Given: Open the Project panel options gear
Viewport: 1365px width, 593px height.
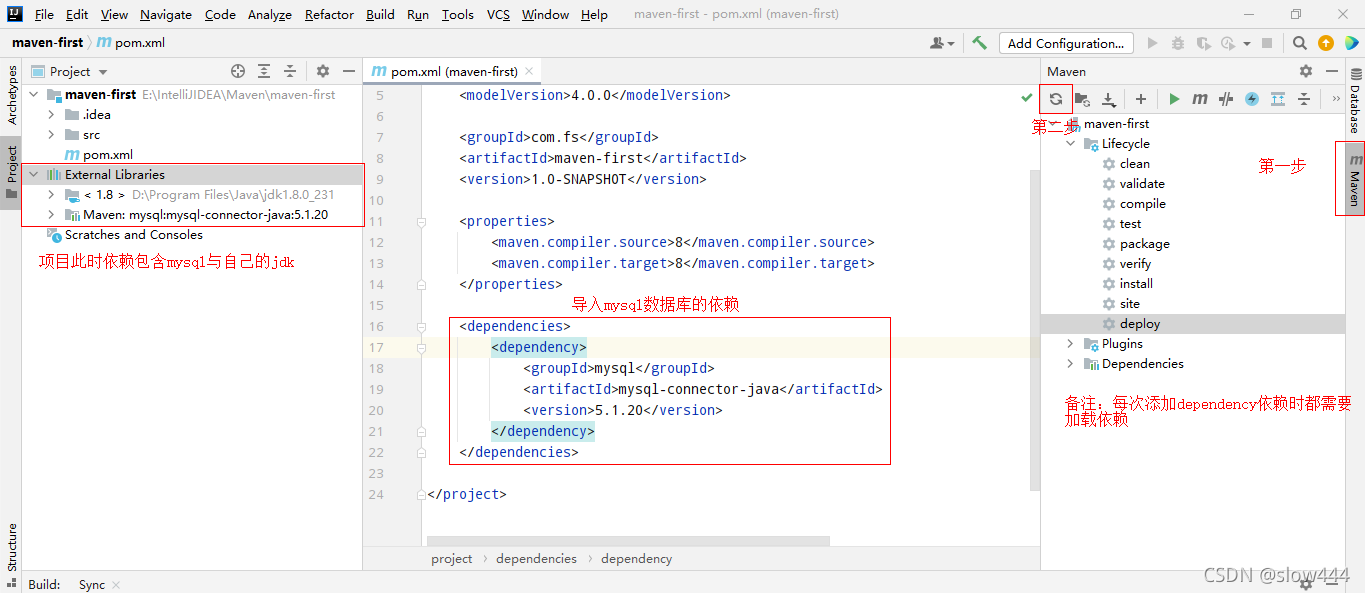Looking at the screenshot, I should coord(323,71).
